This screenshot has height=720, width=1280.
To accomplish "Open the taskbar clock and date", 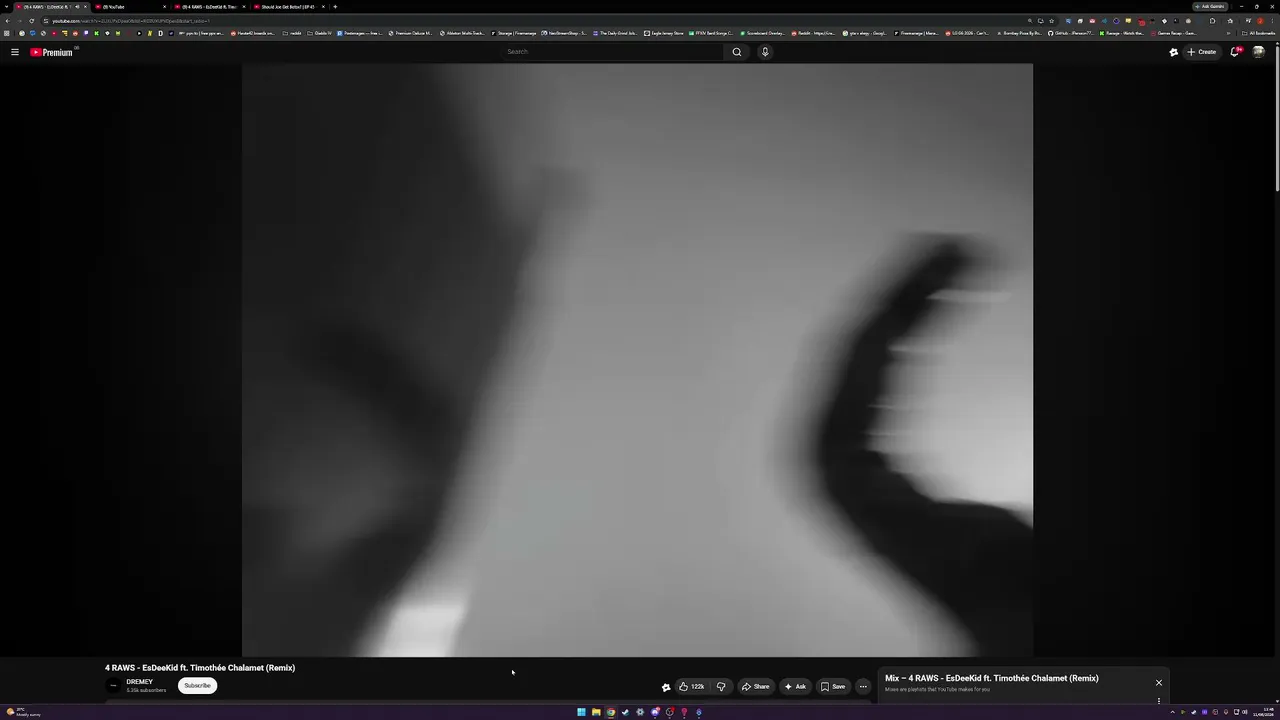I will [1261, 712].
